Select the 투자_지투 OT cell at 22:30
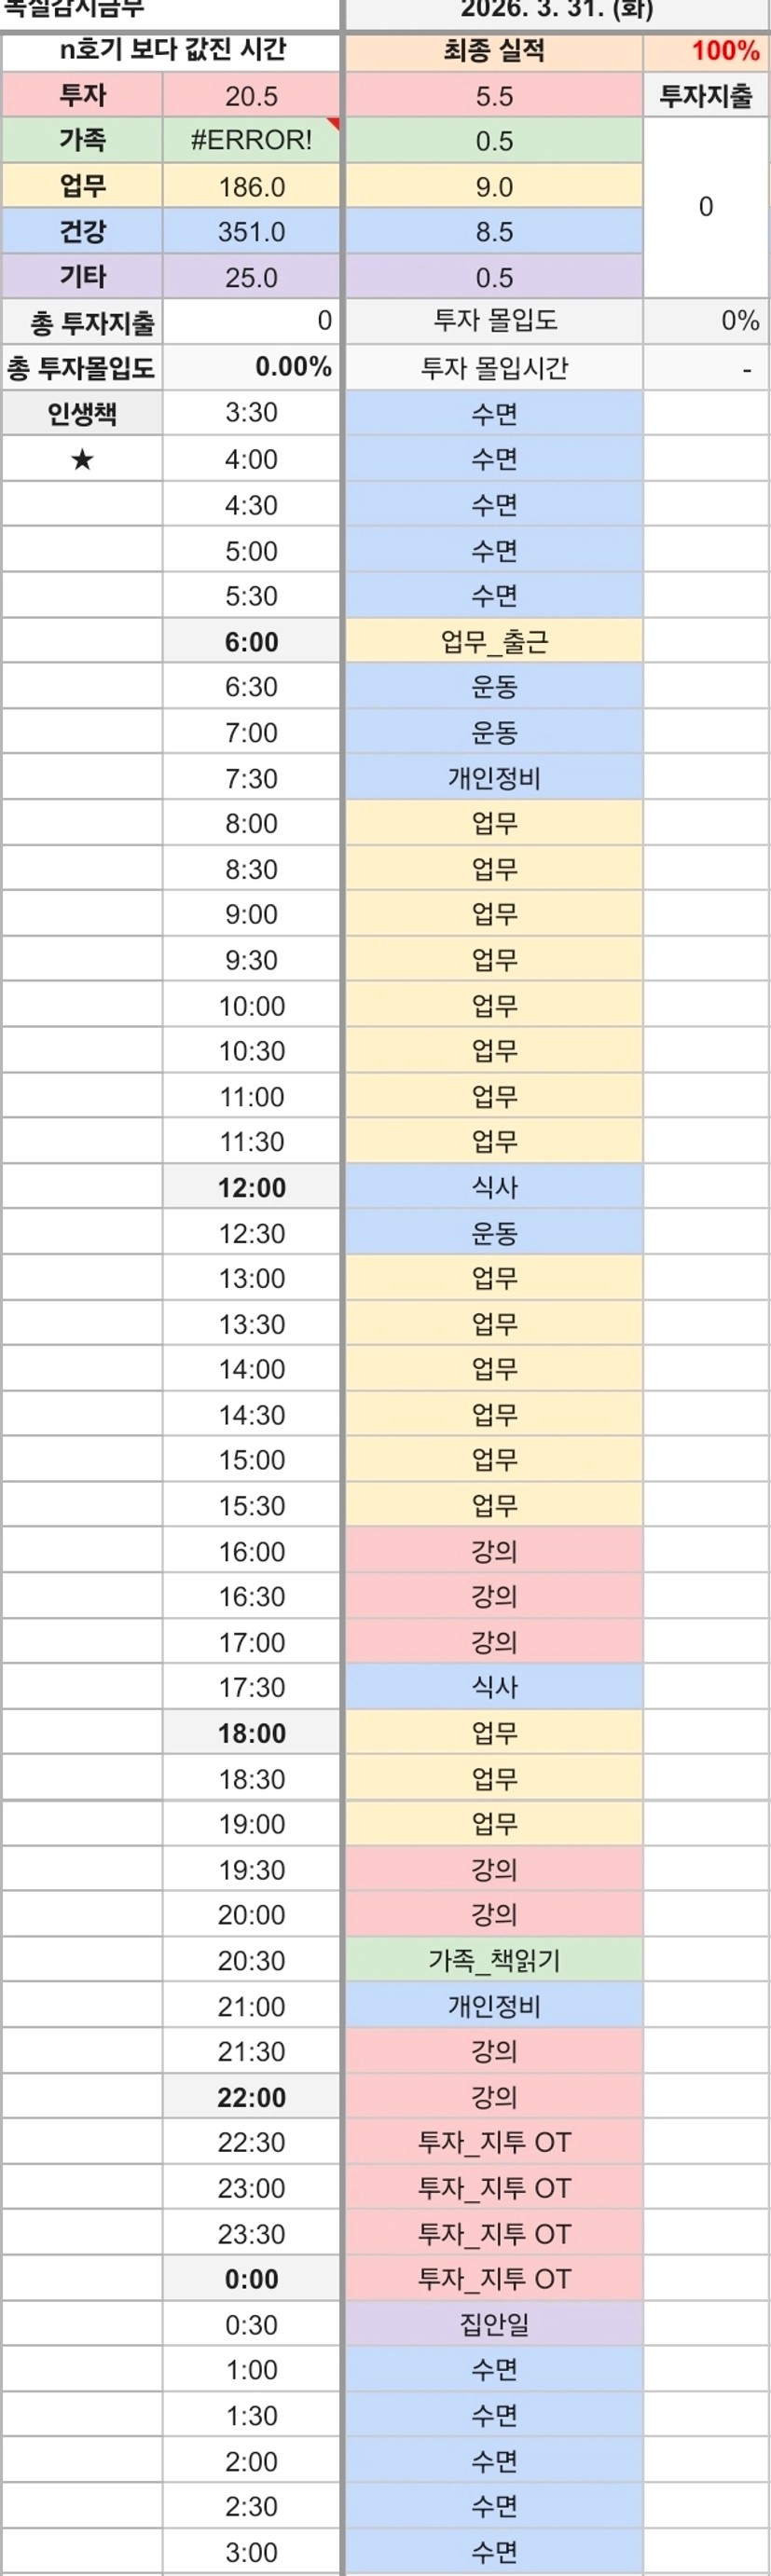The height and width of the screenshot is (2576, 771). 494,2142
